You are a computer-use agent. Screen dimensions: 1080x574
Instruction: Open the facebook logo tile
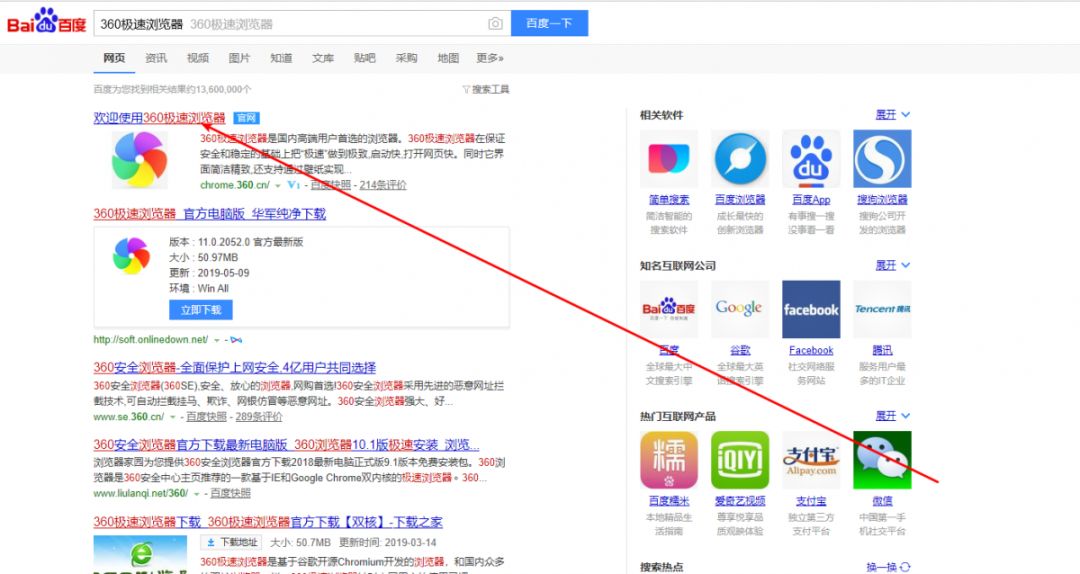[811, 309]
